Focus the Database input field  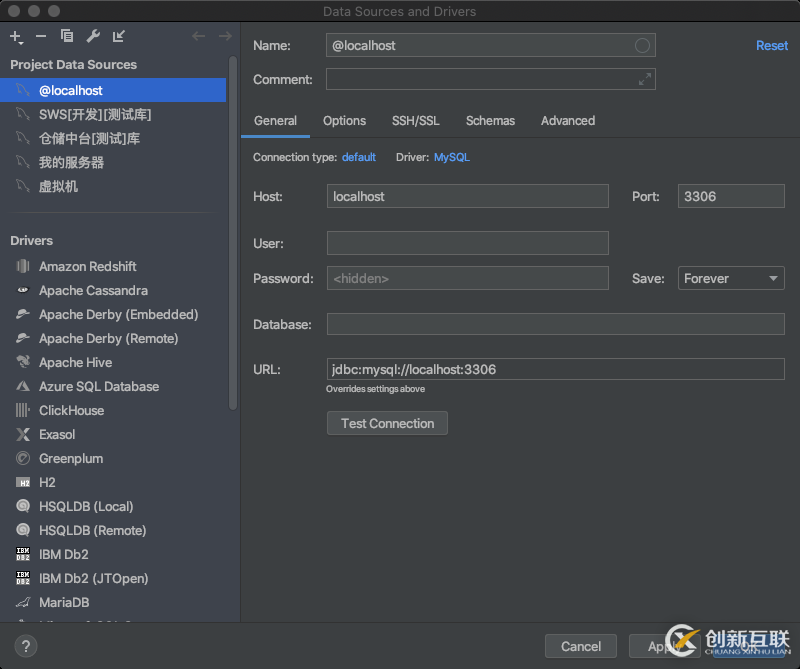coord(555,324)
